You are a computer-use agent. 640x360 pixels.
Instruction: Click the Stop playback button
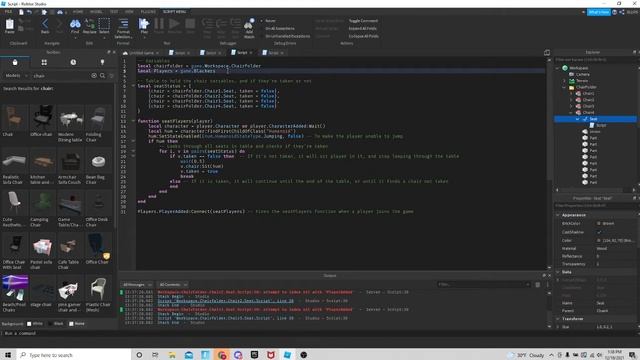190,25
